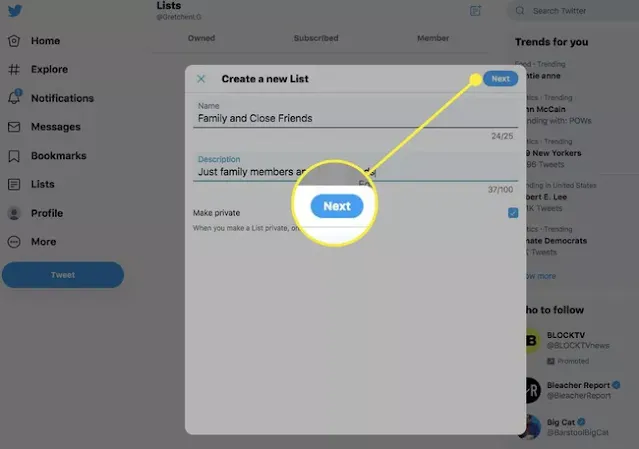Open Bookmarks in sidebar
The image size is (639, 449).
click(x=59, y=156)
